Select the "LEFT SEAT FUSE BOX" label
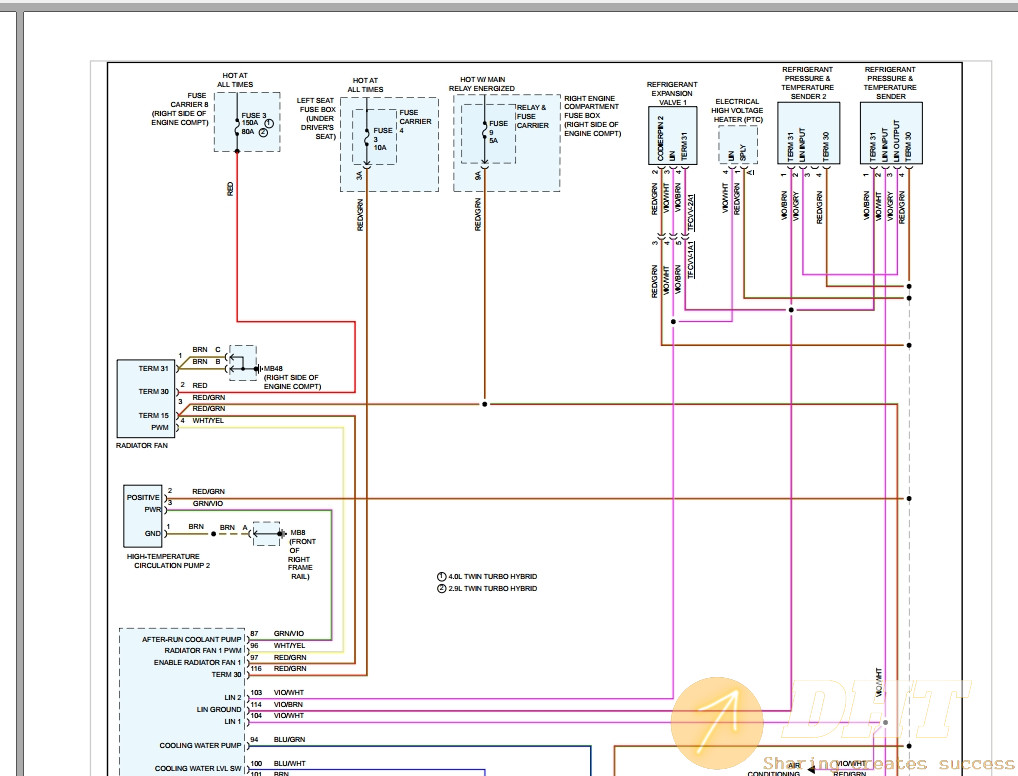The height and width of the screenshot is (776, 1018). pos(316,105)
